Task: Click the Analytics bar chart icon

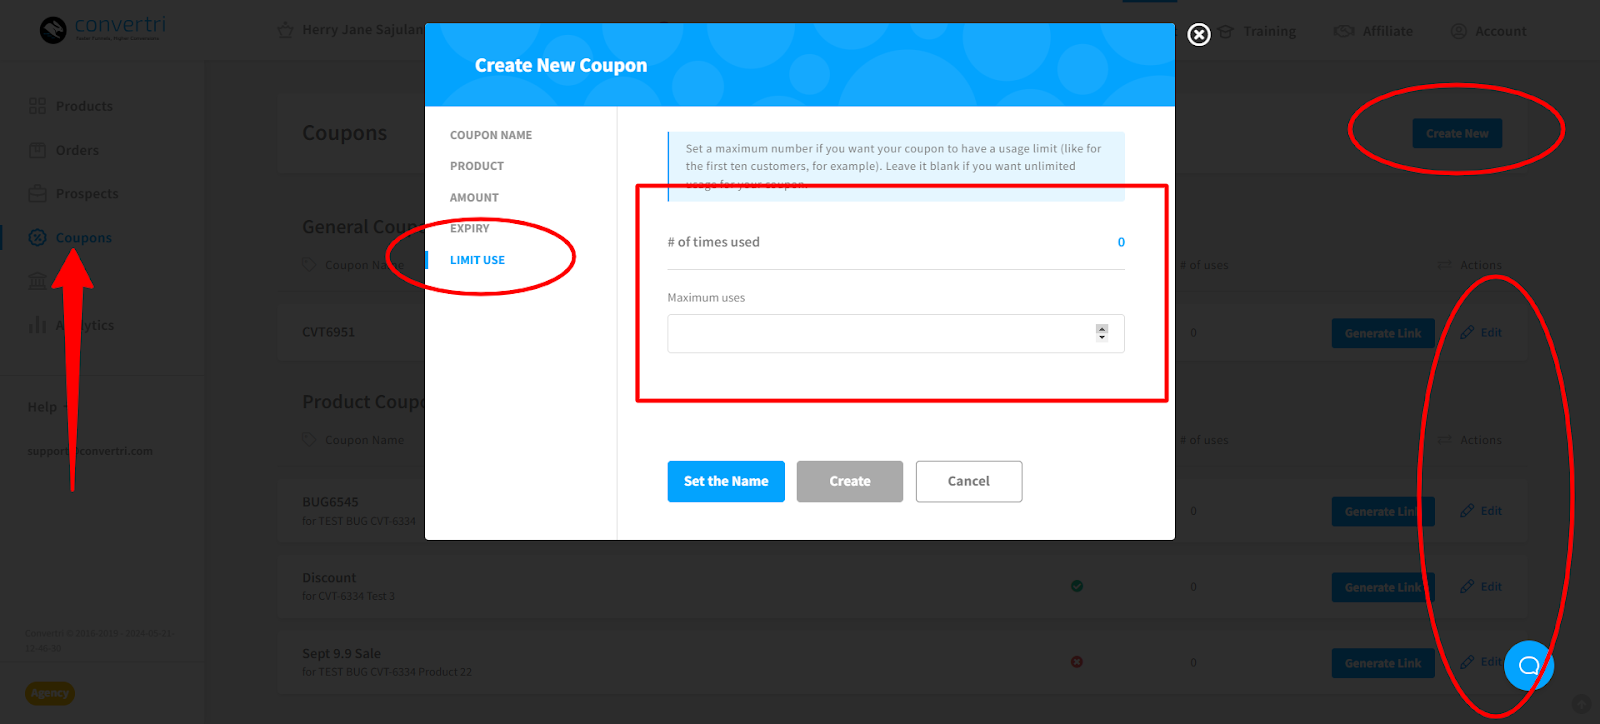Action: pyautogui.click(x=38, y=325)
